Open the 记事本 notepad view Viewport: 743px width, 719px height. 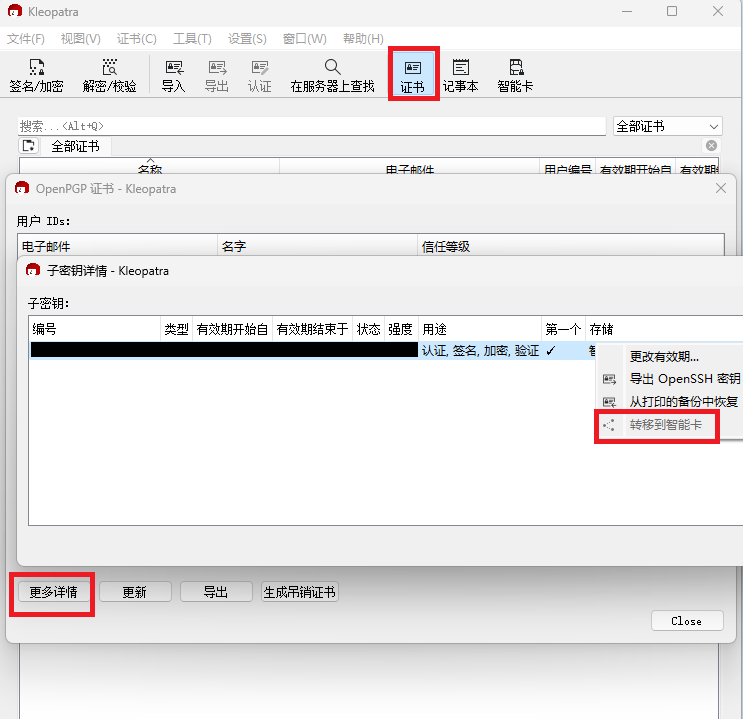click(x=460, y=75)
